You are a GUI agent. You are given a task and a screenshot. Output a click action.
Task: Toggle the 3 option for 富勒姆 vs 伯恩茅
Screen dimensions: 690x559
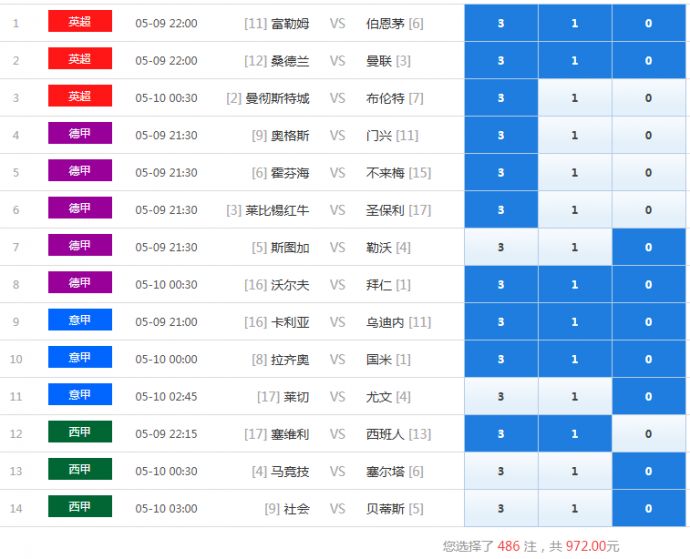click(x=501, y=23)
